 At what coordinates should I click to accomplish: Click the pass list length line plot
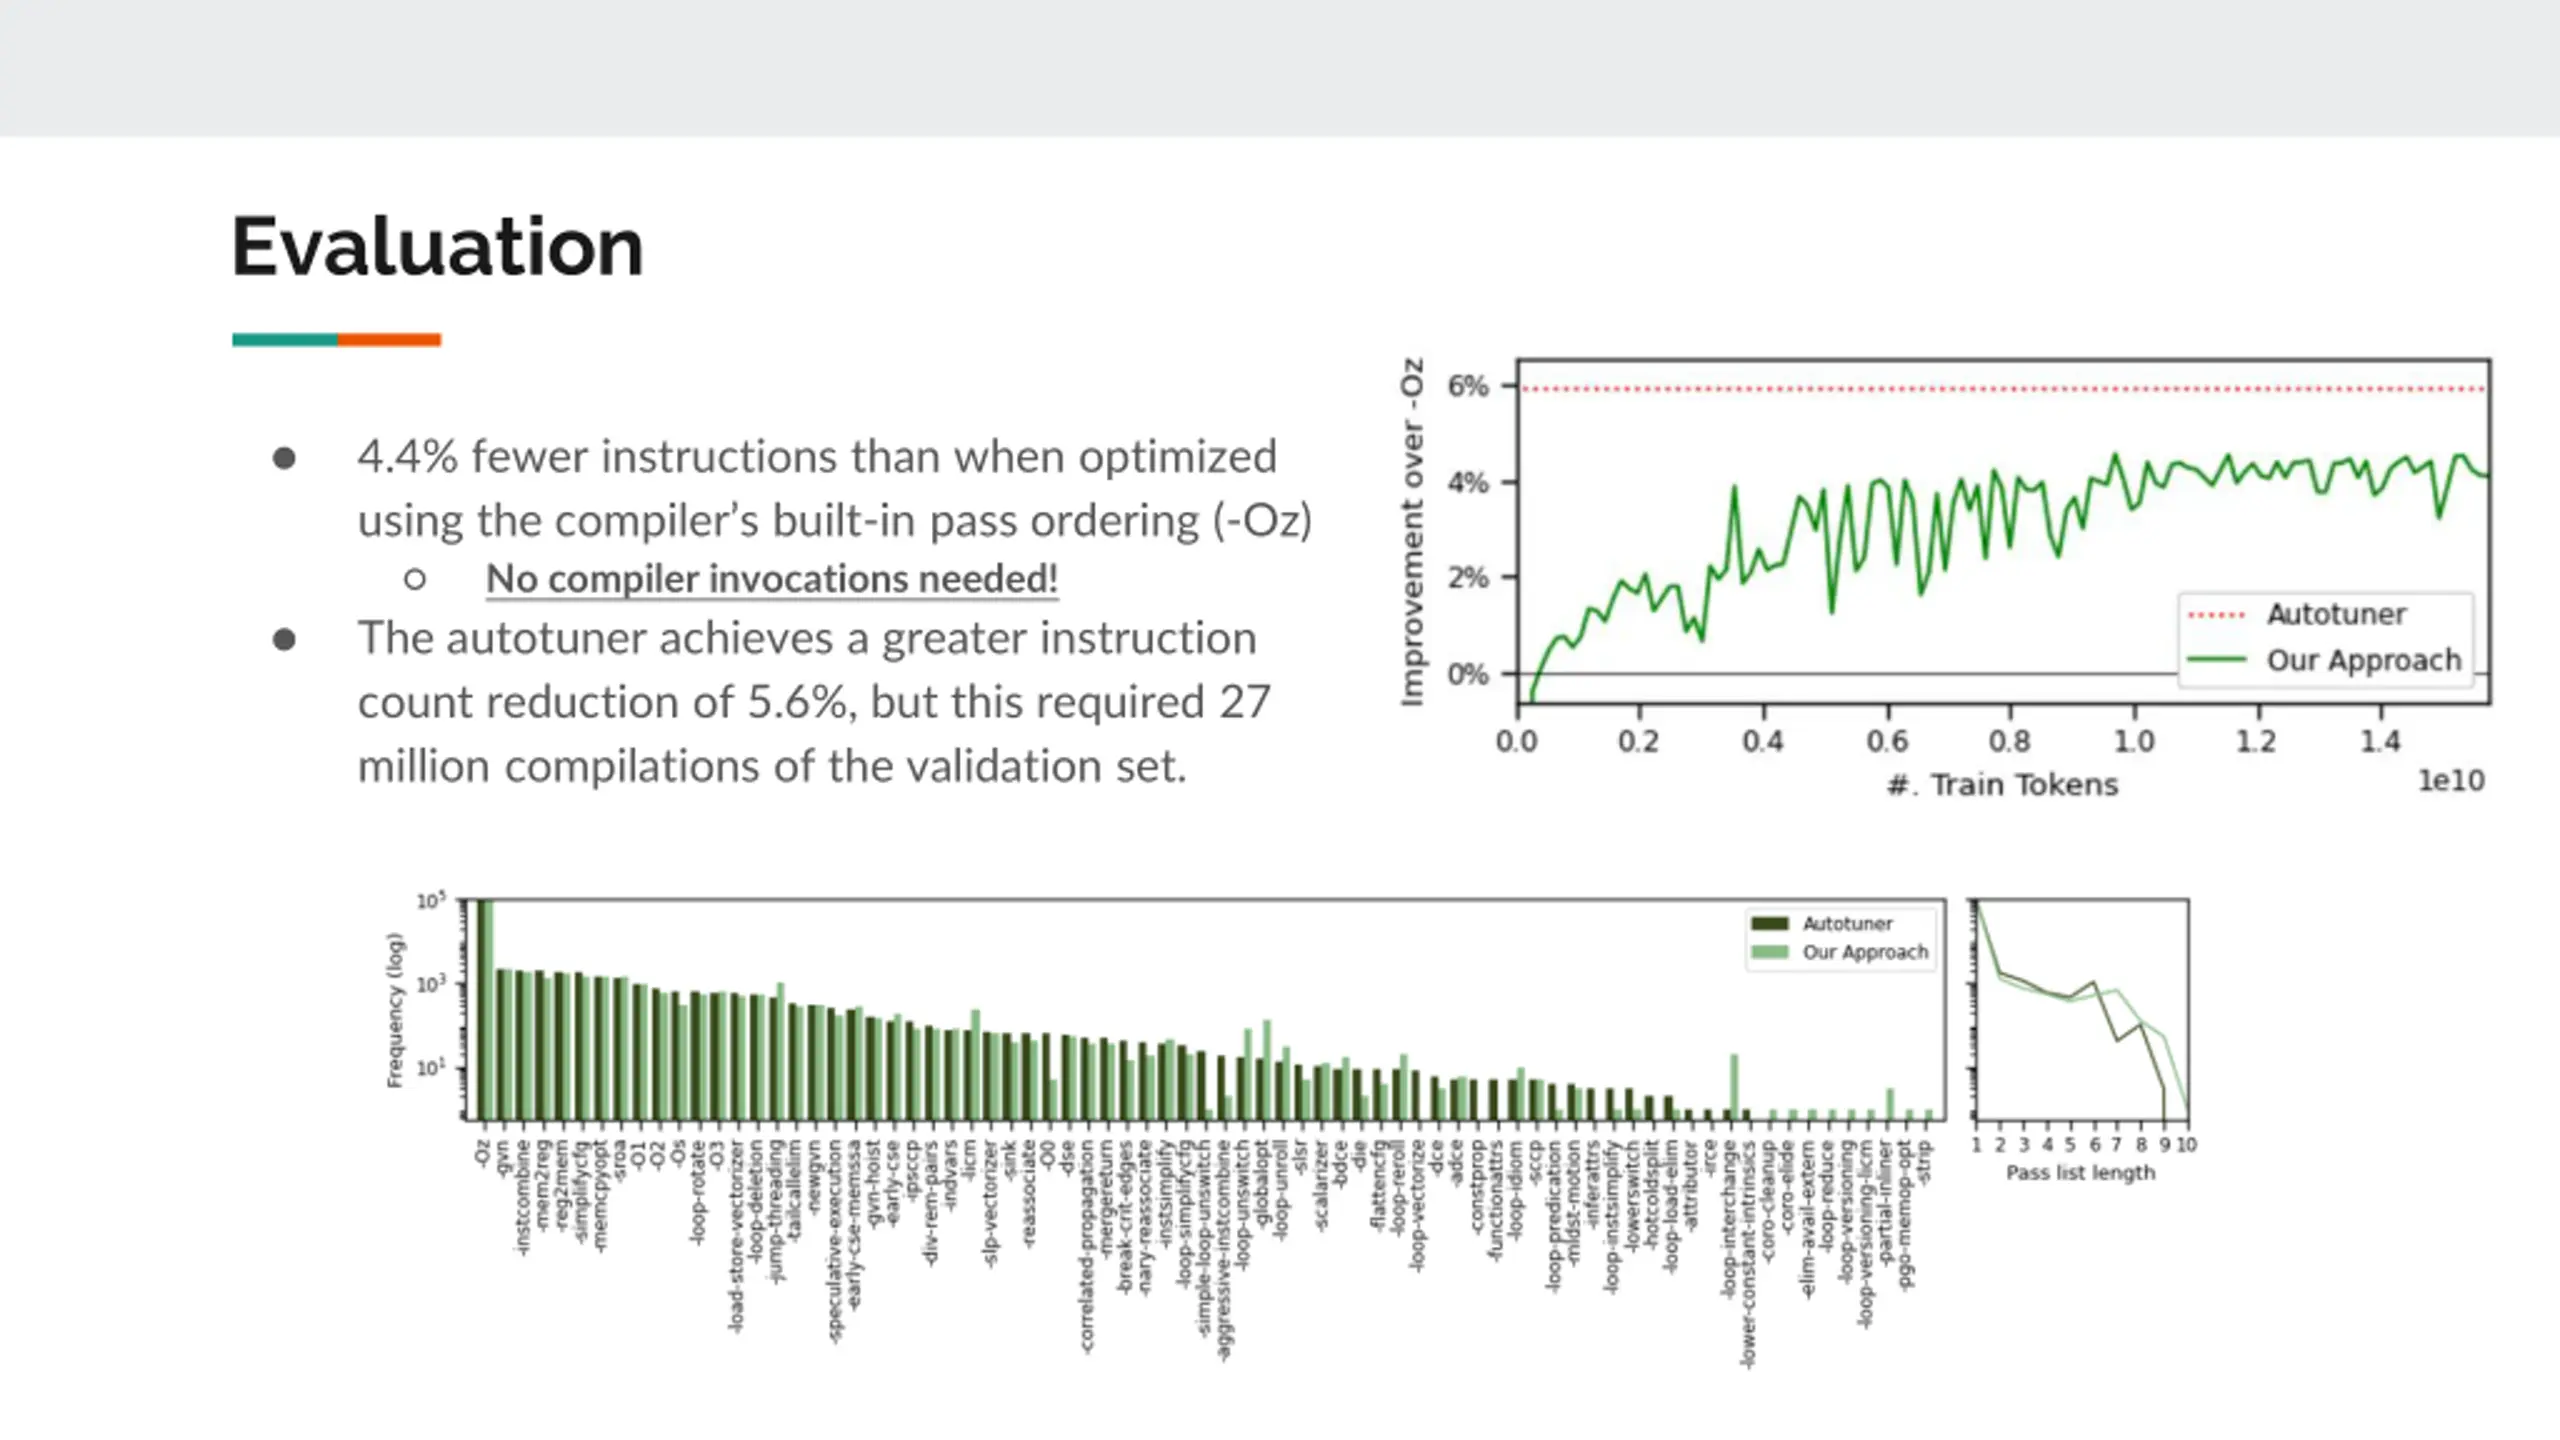click(x=2080, y=1009)
